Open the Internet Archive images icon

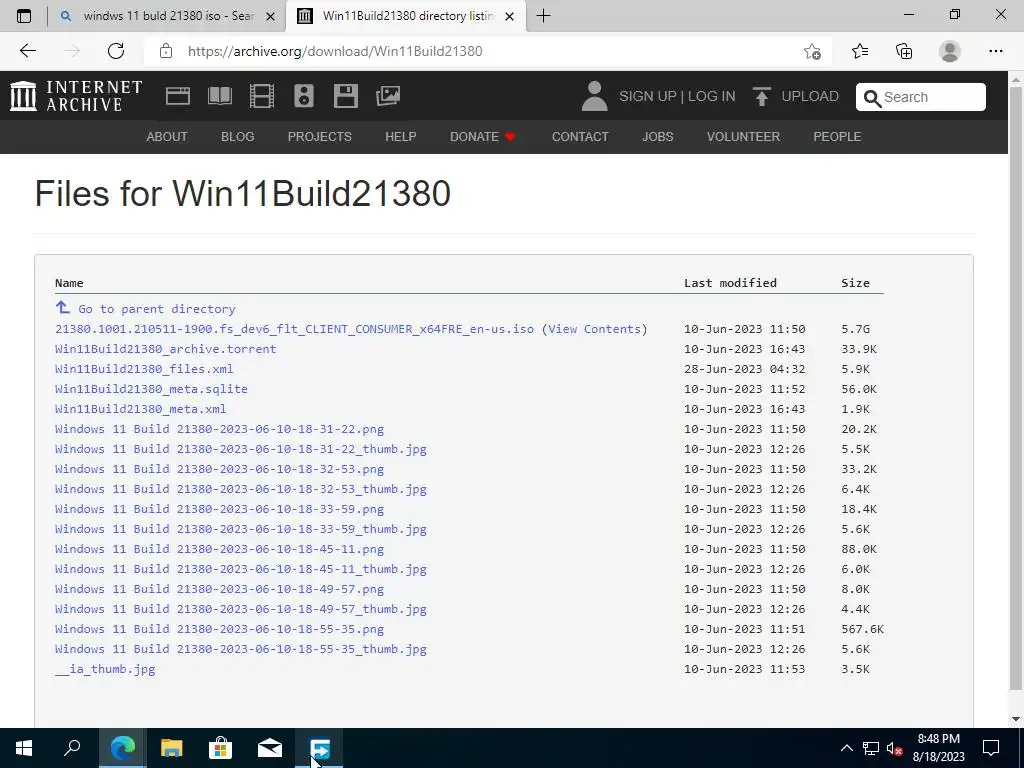388,96
